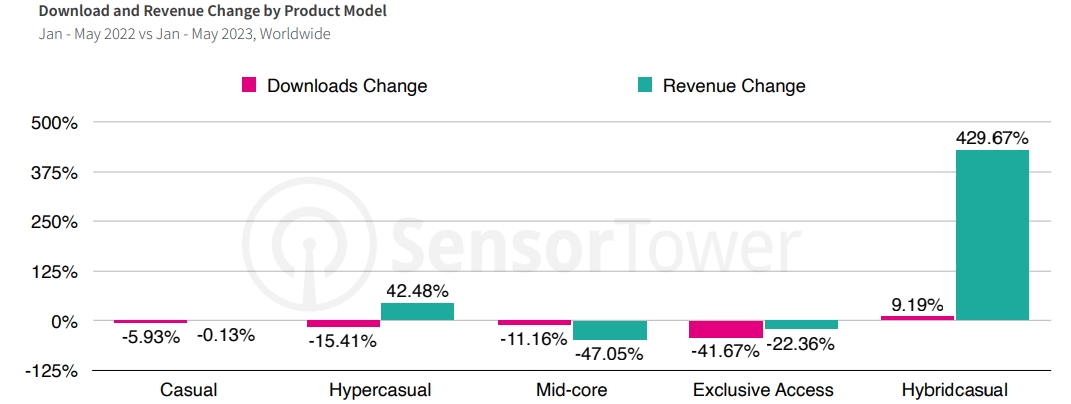Click the Hybridcasual category axis label
The image size is (1071, 404).
[953, 390]
